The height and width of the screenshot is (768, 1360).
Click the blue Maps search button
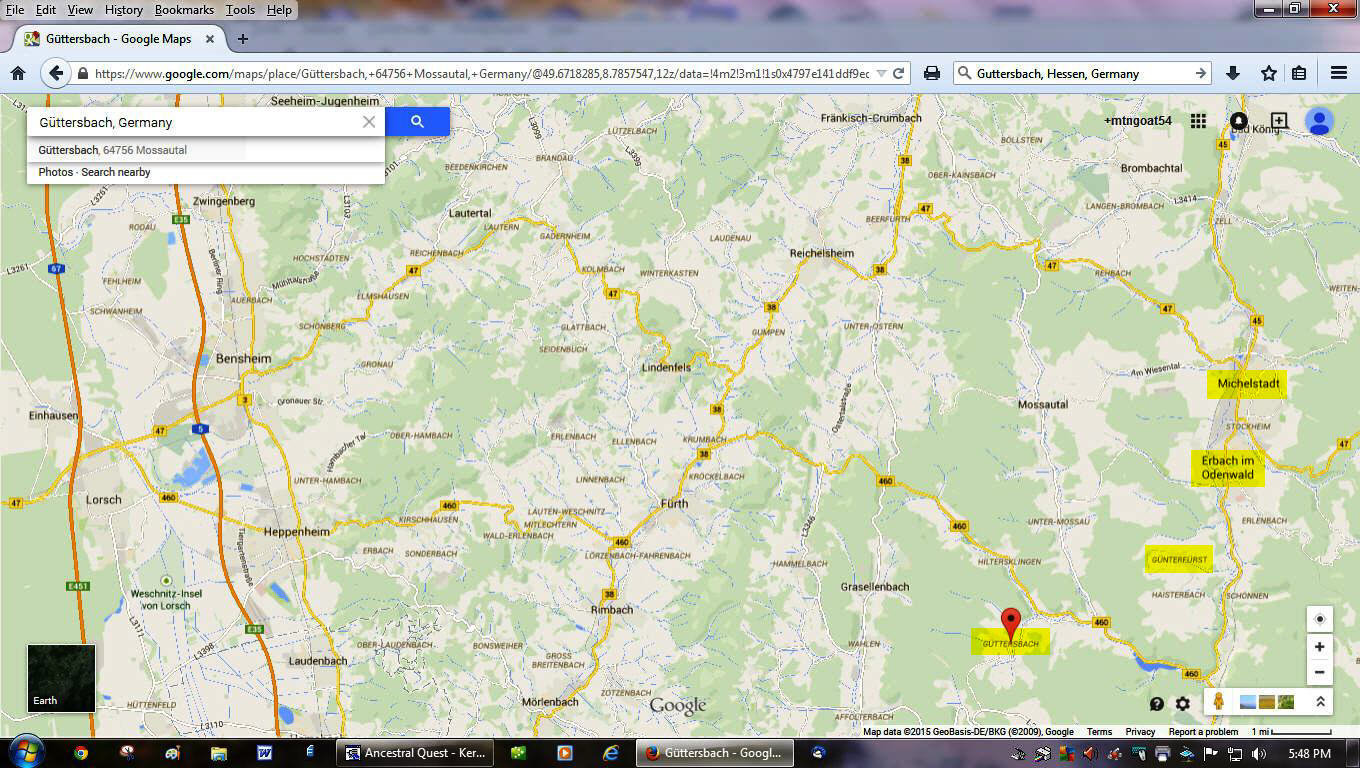(x=417, y=122)
